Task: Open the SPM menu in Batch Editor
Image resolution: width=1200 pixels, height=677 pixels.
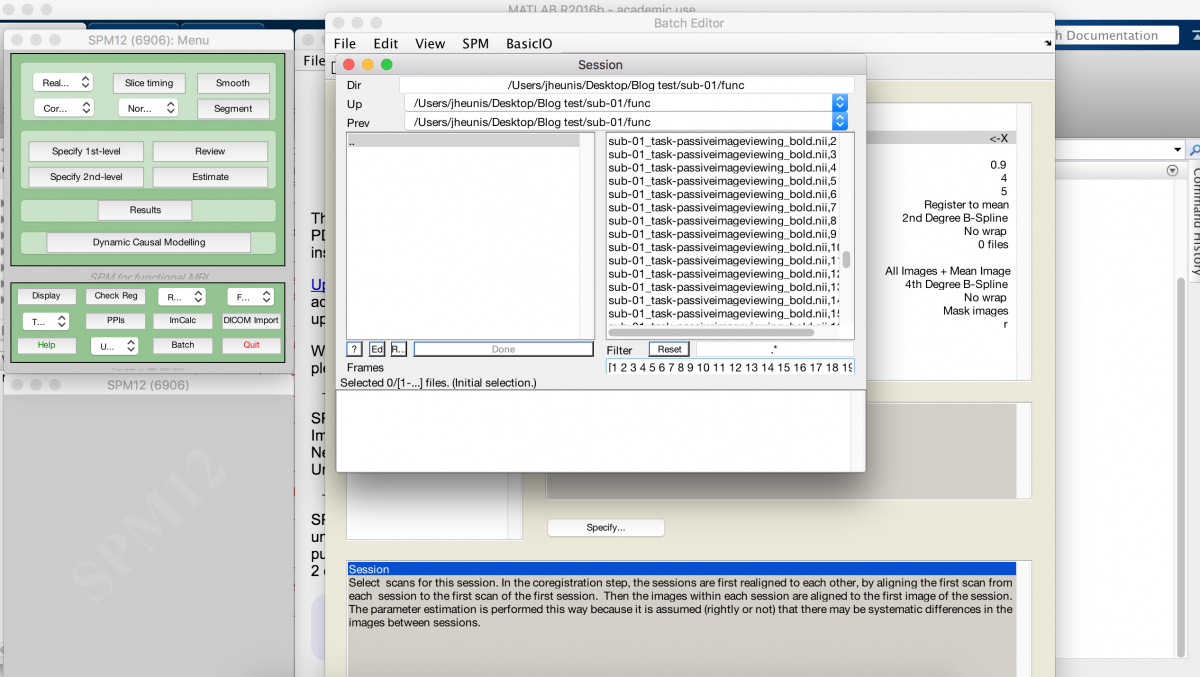Action: click(475, 43)
